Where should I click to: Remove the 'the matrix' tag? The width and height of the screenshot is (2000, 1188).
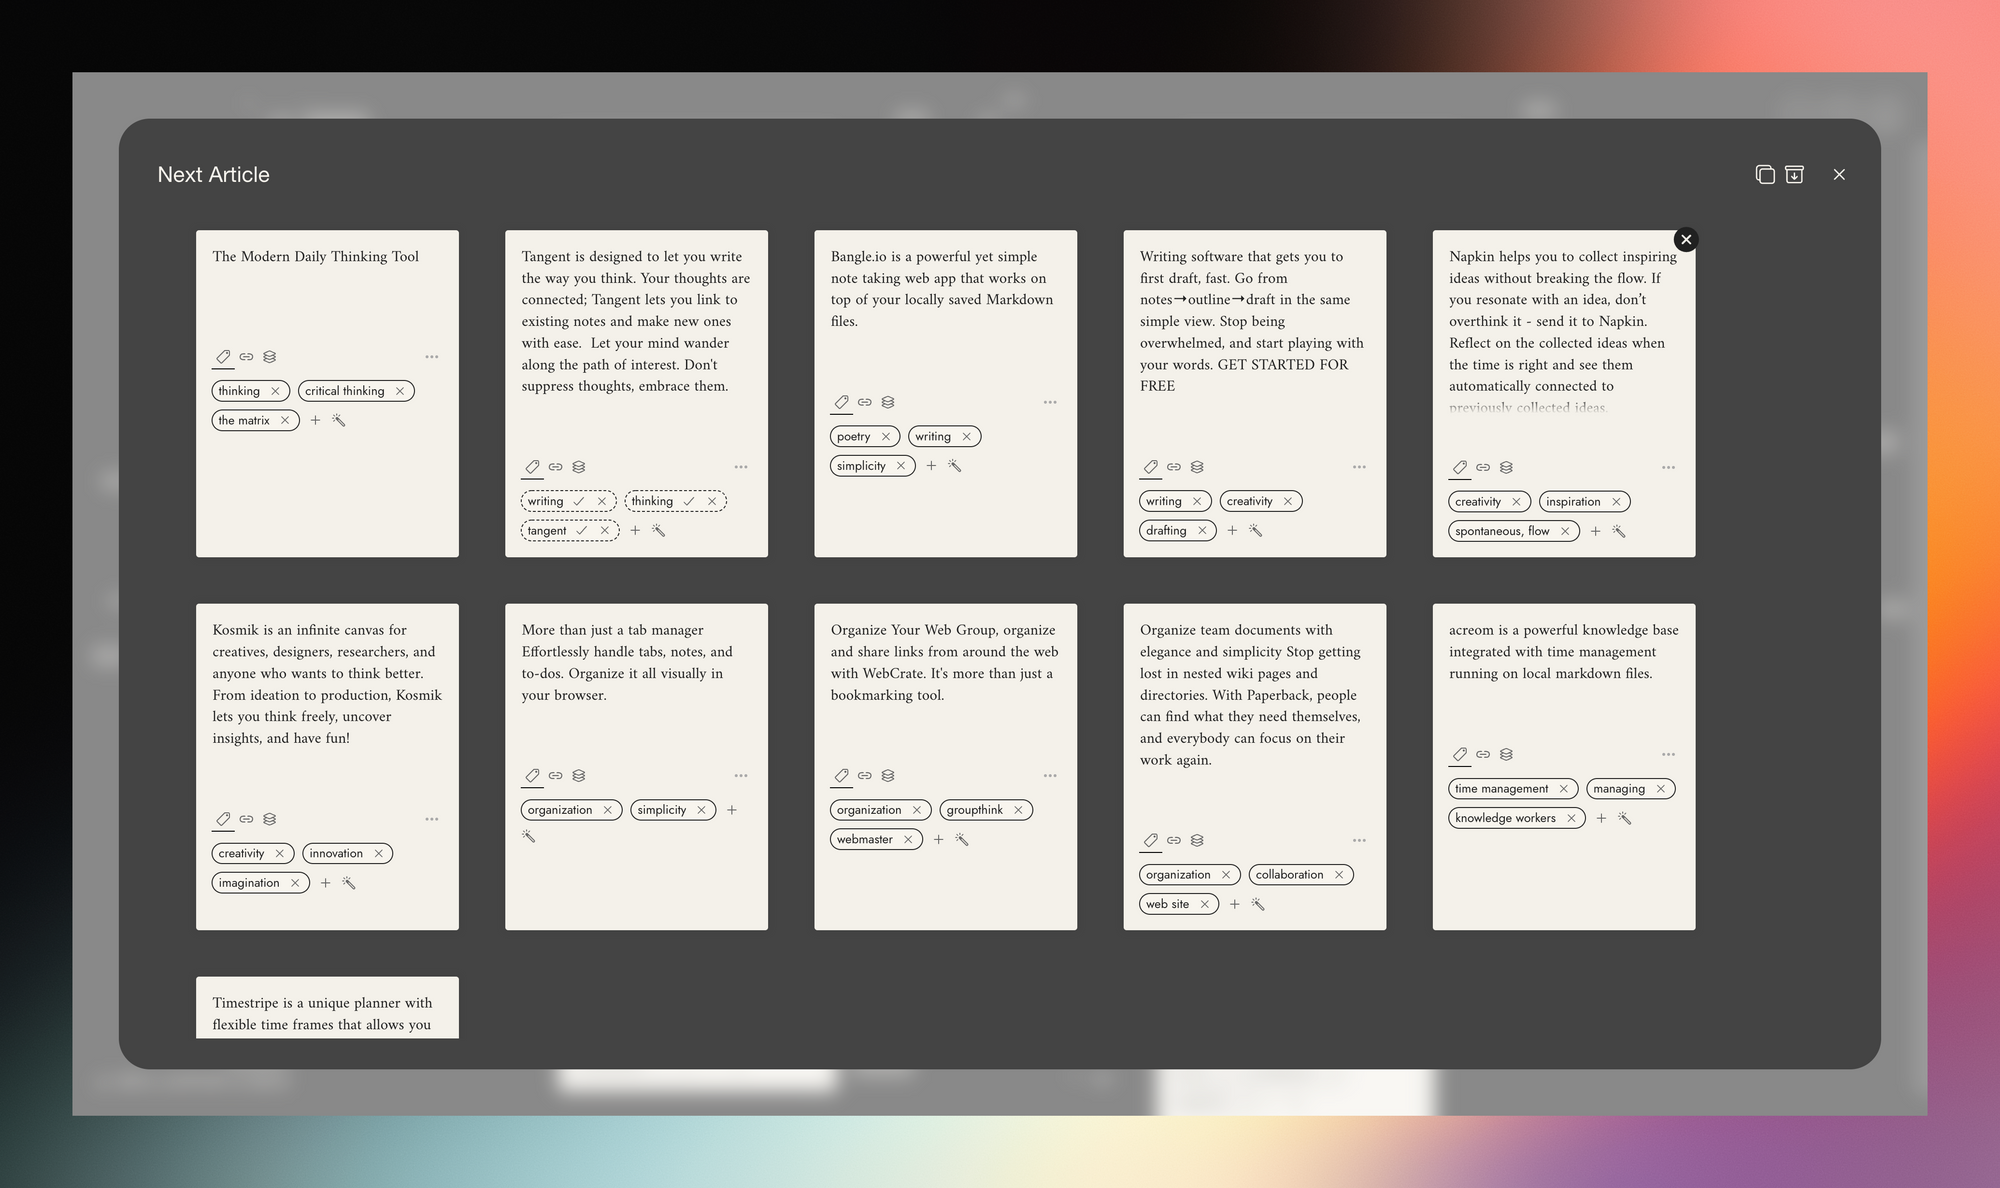click(x=285, y=420)
